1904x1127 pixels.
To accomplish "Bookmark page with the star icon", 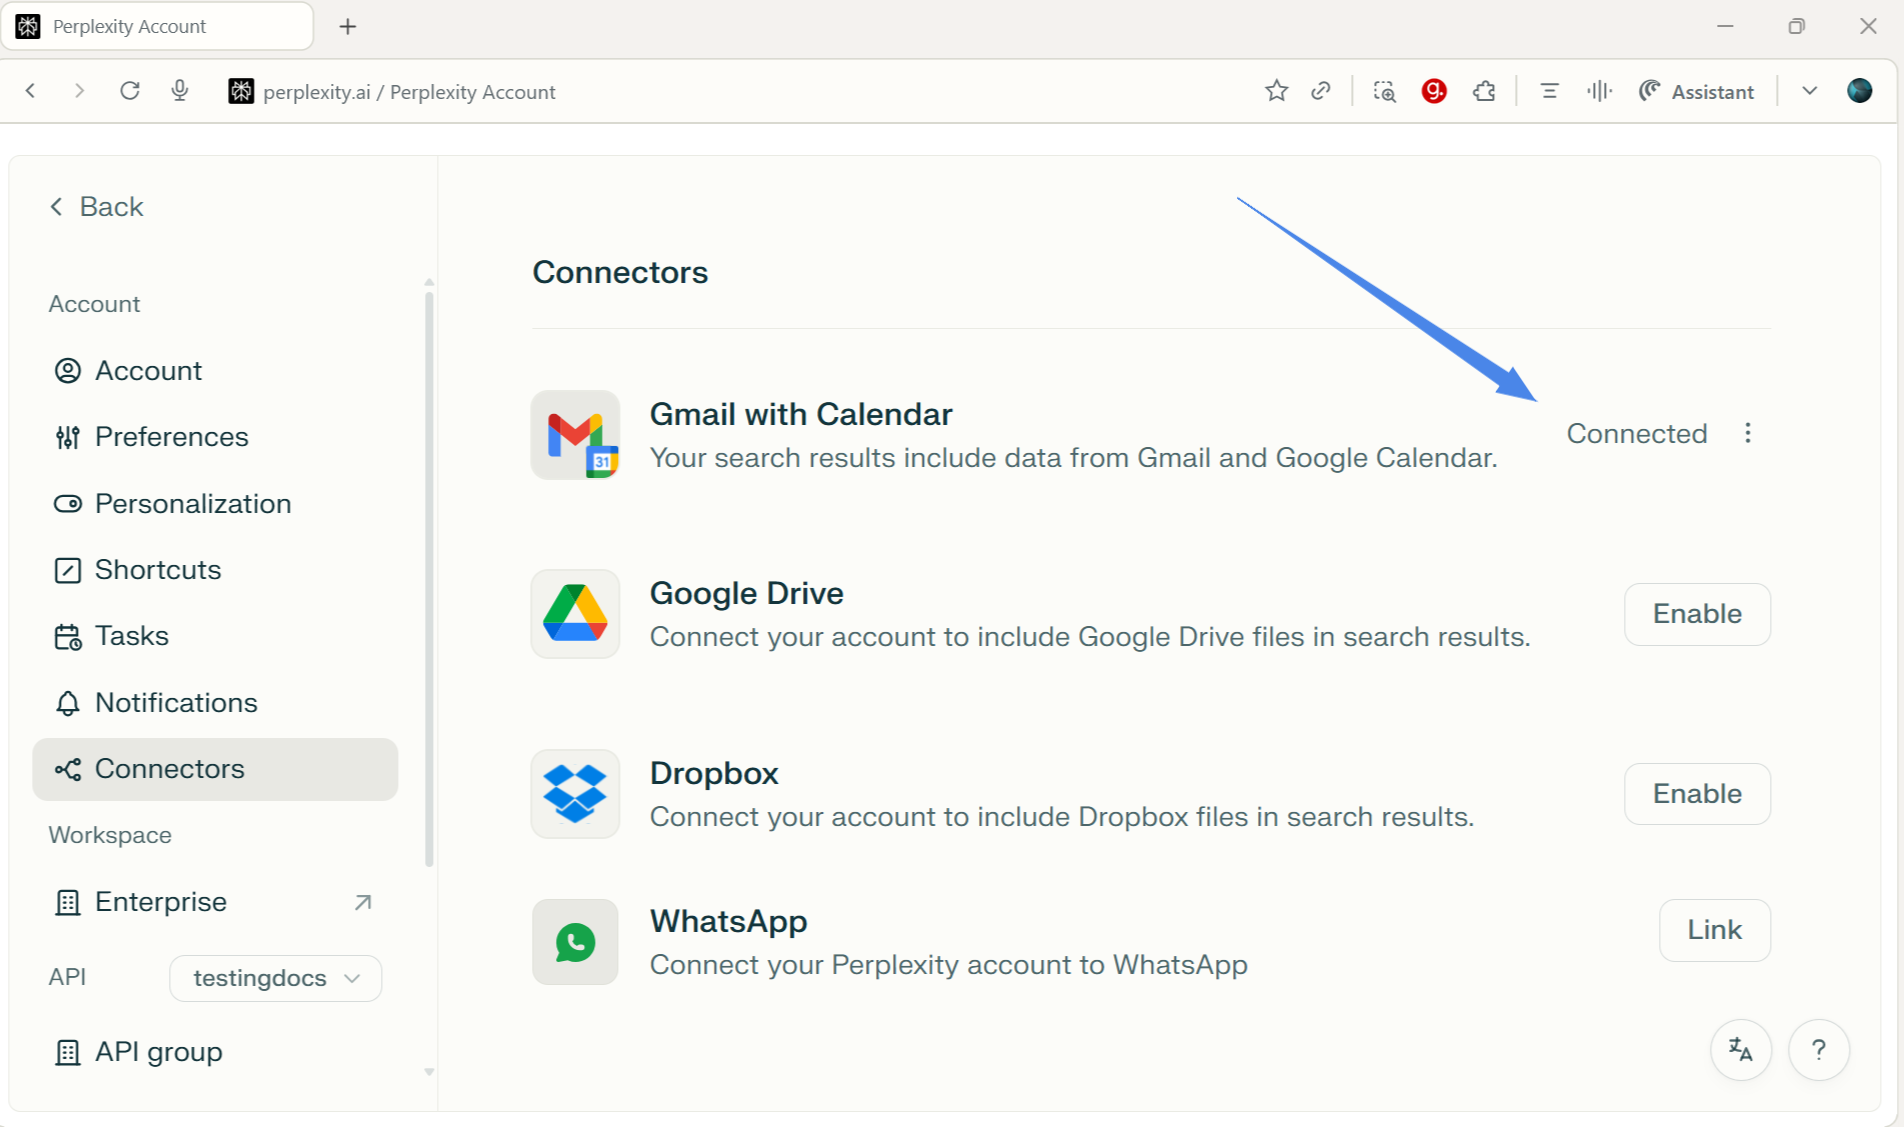I will coord(1276,91).
